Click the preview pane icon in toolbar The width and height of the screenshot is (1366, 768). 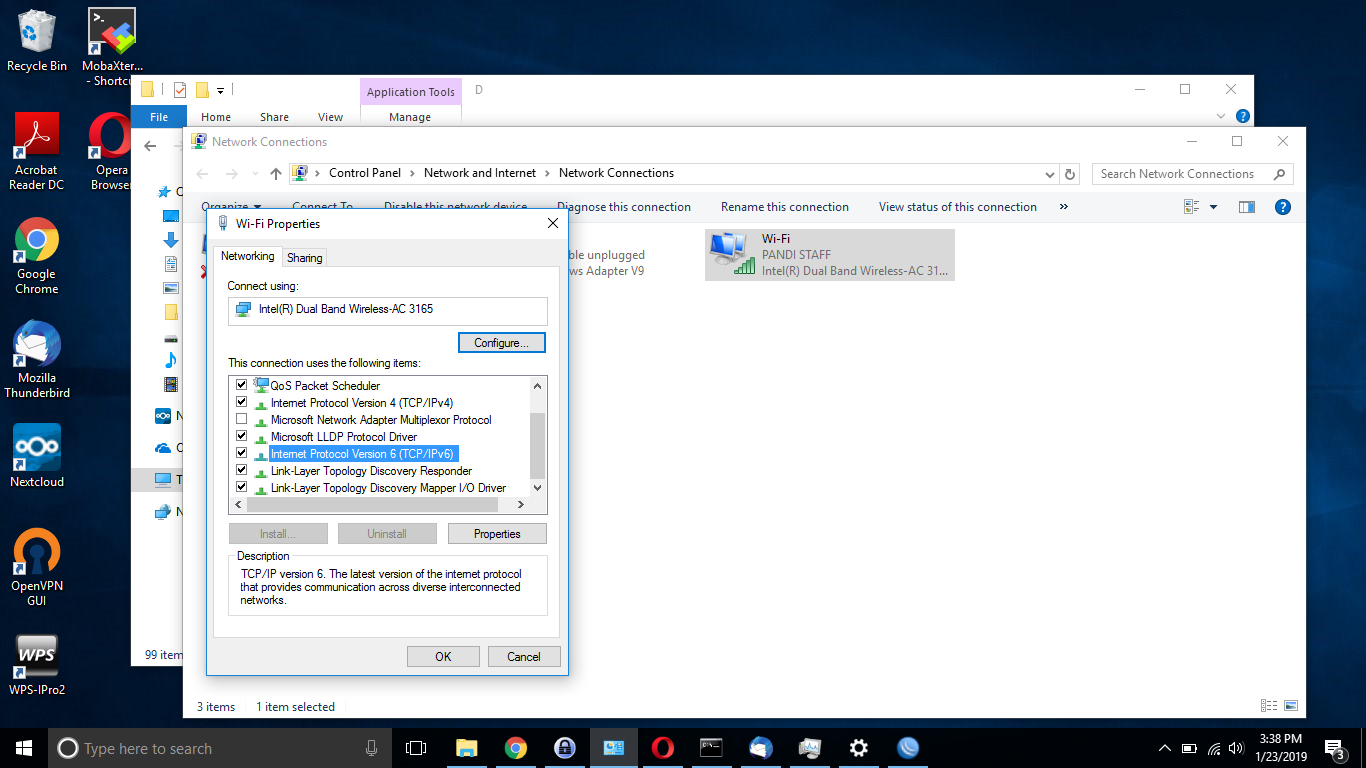coord(1246,207)
